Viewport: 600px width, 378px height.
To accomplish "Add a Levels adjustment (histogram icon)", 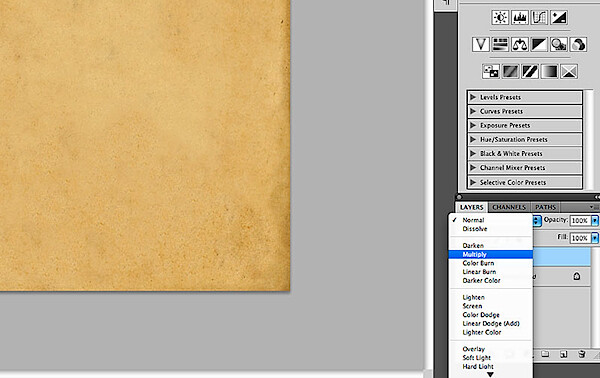I will [520, 18].
